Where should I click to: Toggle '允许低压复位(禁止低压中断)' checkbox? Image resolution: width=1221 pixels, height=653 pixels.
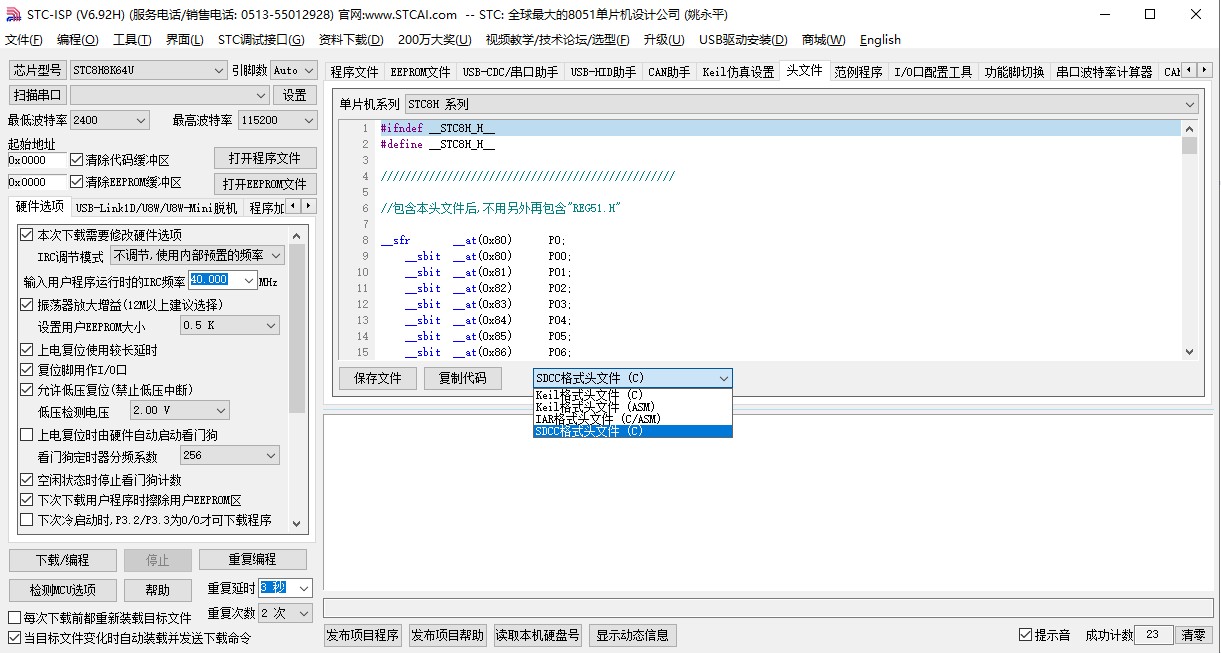[27, 390]
